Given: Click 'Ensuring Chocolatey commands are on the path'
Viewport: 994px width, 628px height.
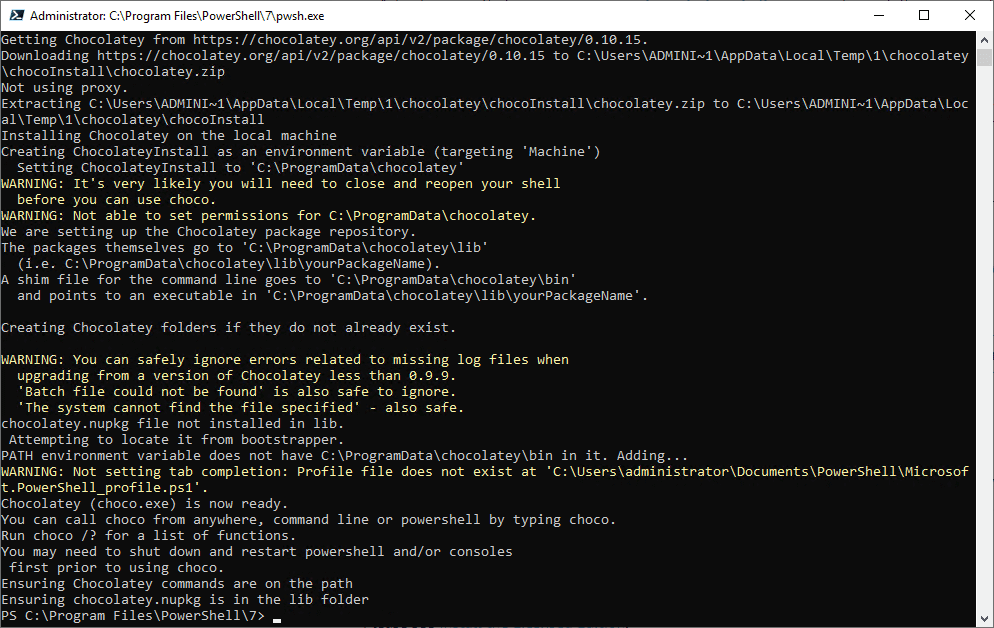Looking at the screenshot, I should (x=177, y=583).
